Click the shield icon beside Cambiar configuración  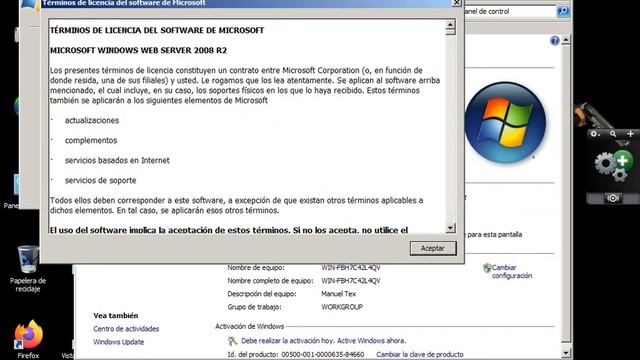tap(487, 268)
